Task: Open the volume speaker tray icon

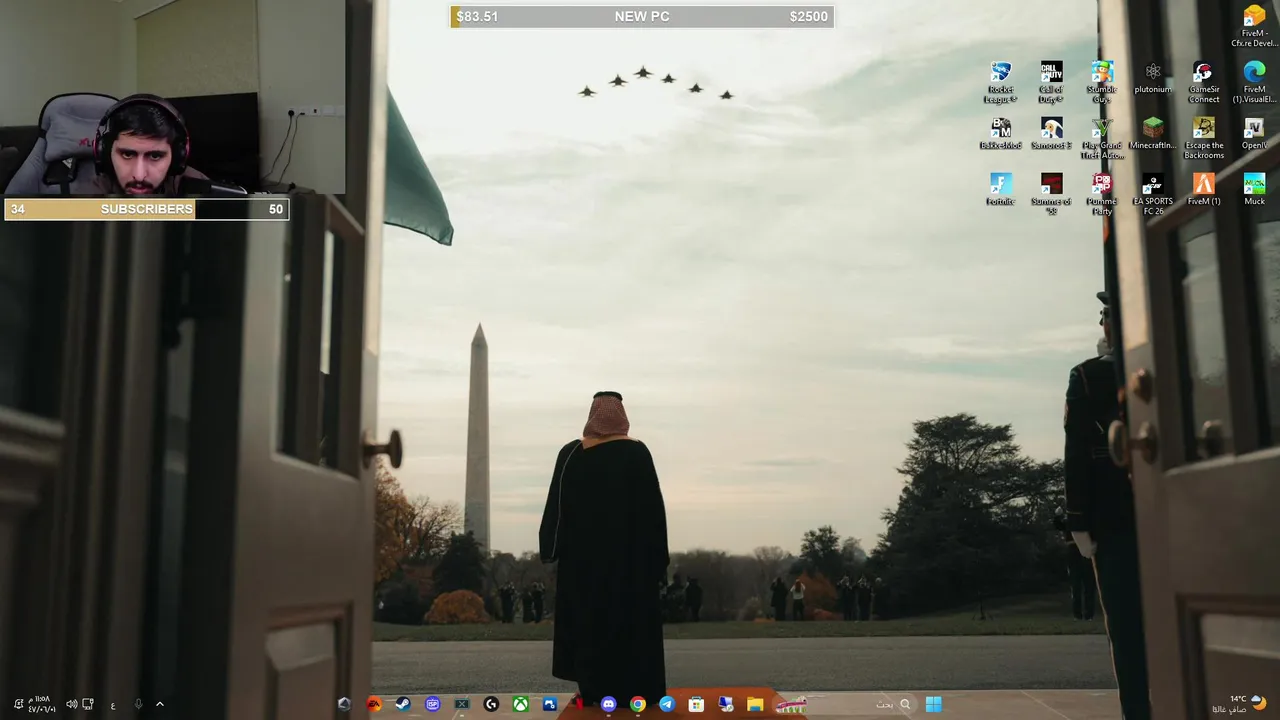Action: [x=72, y=704]
